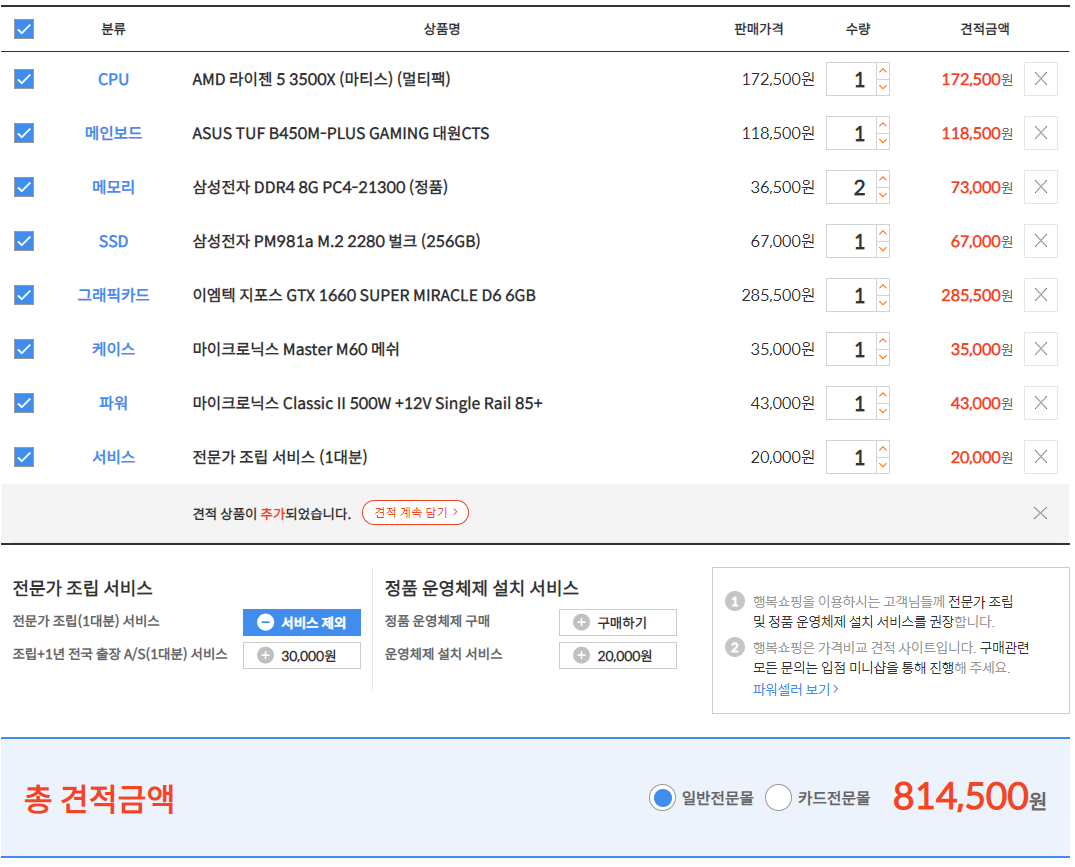Select the 일반전문몰 radio option

pos(662,798)
